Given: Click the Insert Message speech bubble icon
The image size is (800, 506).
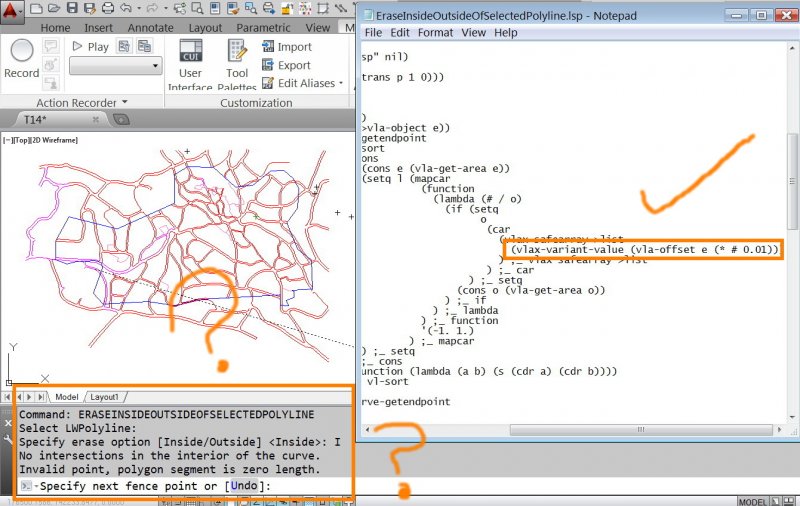Looking at the screenshot, I should [51, 46].
